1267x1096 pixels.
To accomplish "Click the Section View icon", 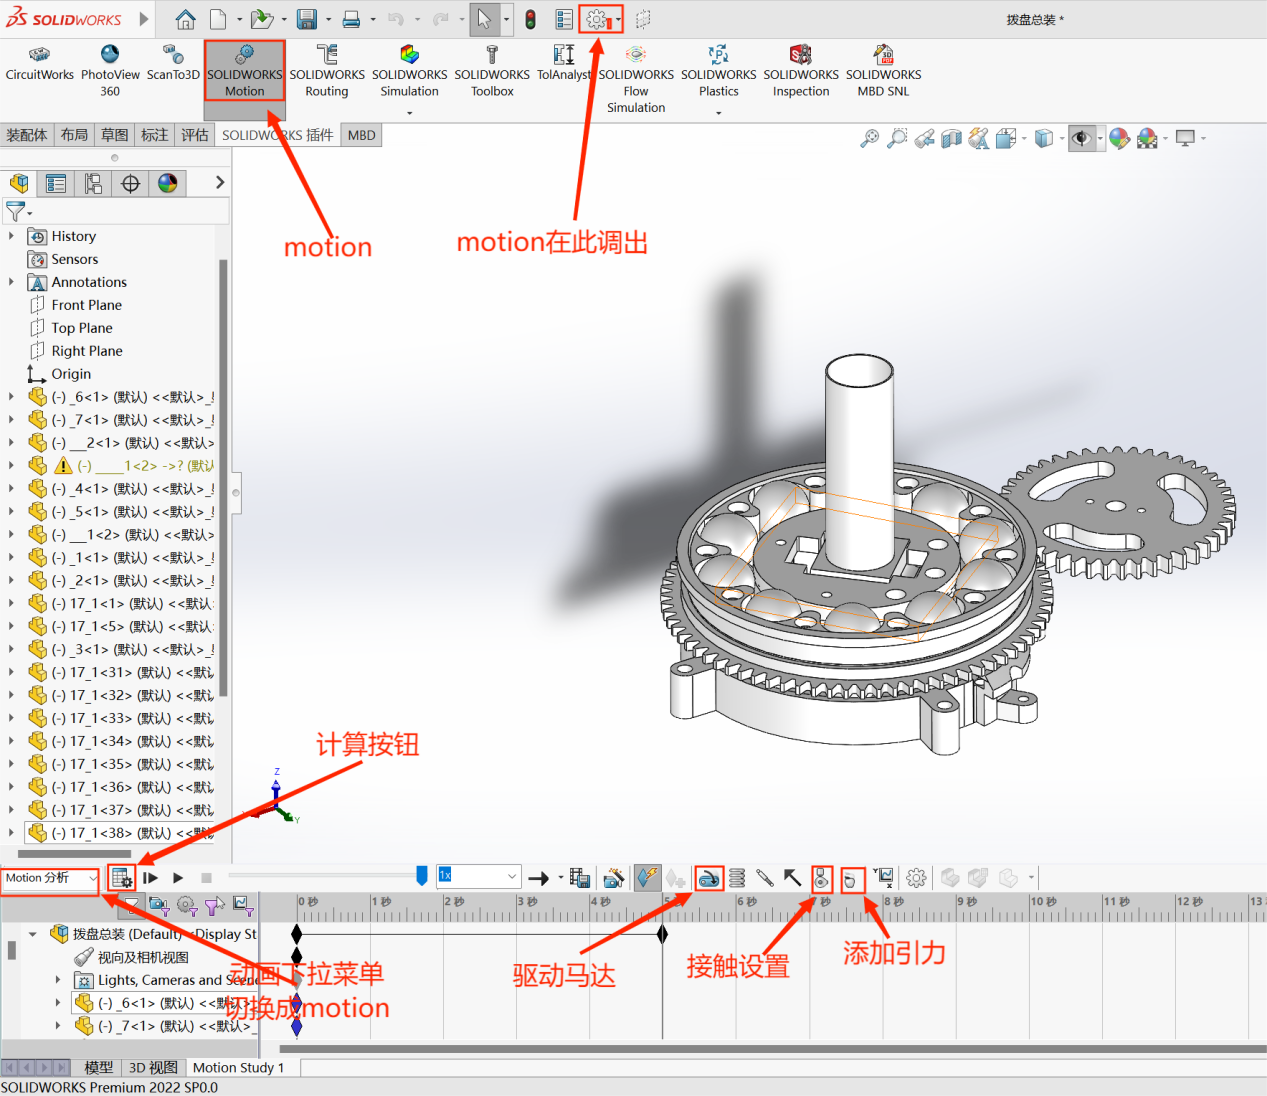I will [951, 138].
